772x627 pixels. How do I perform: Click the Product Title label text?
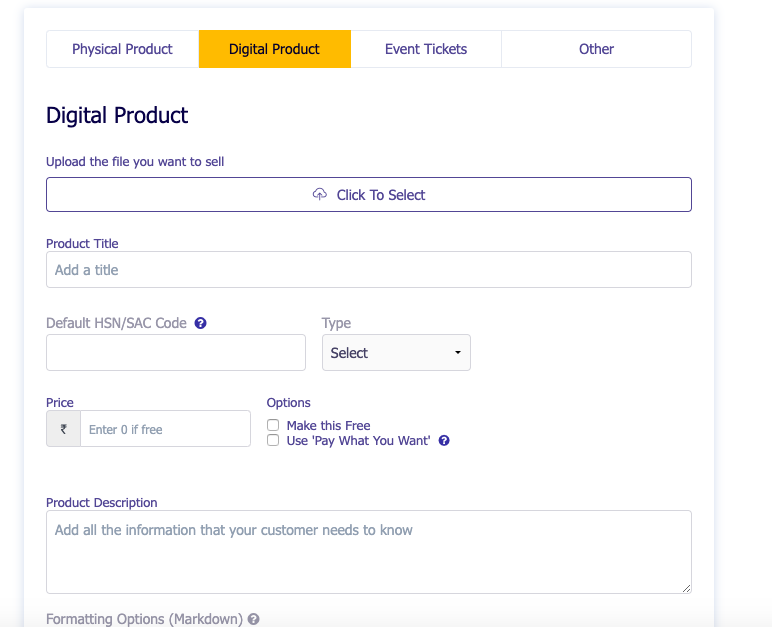coord(82,243)
